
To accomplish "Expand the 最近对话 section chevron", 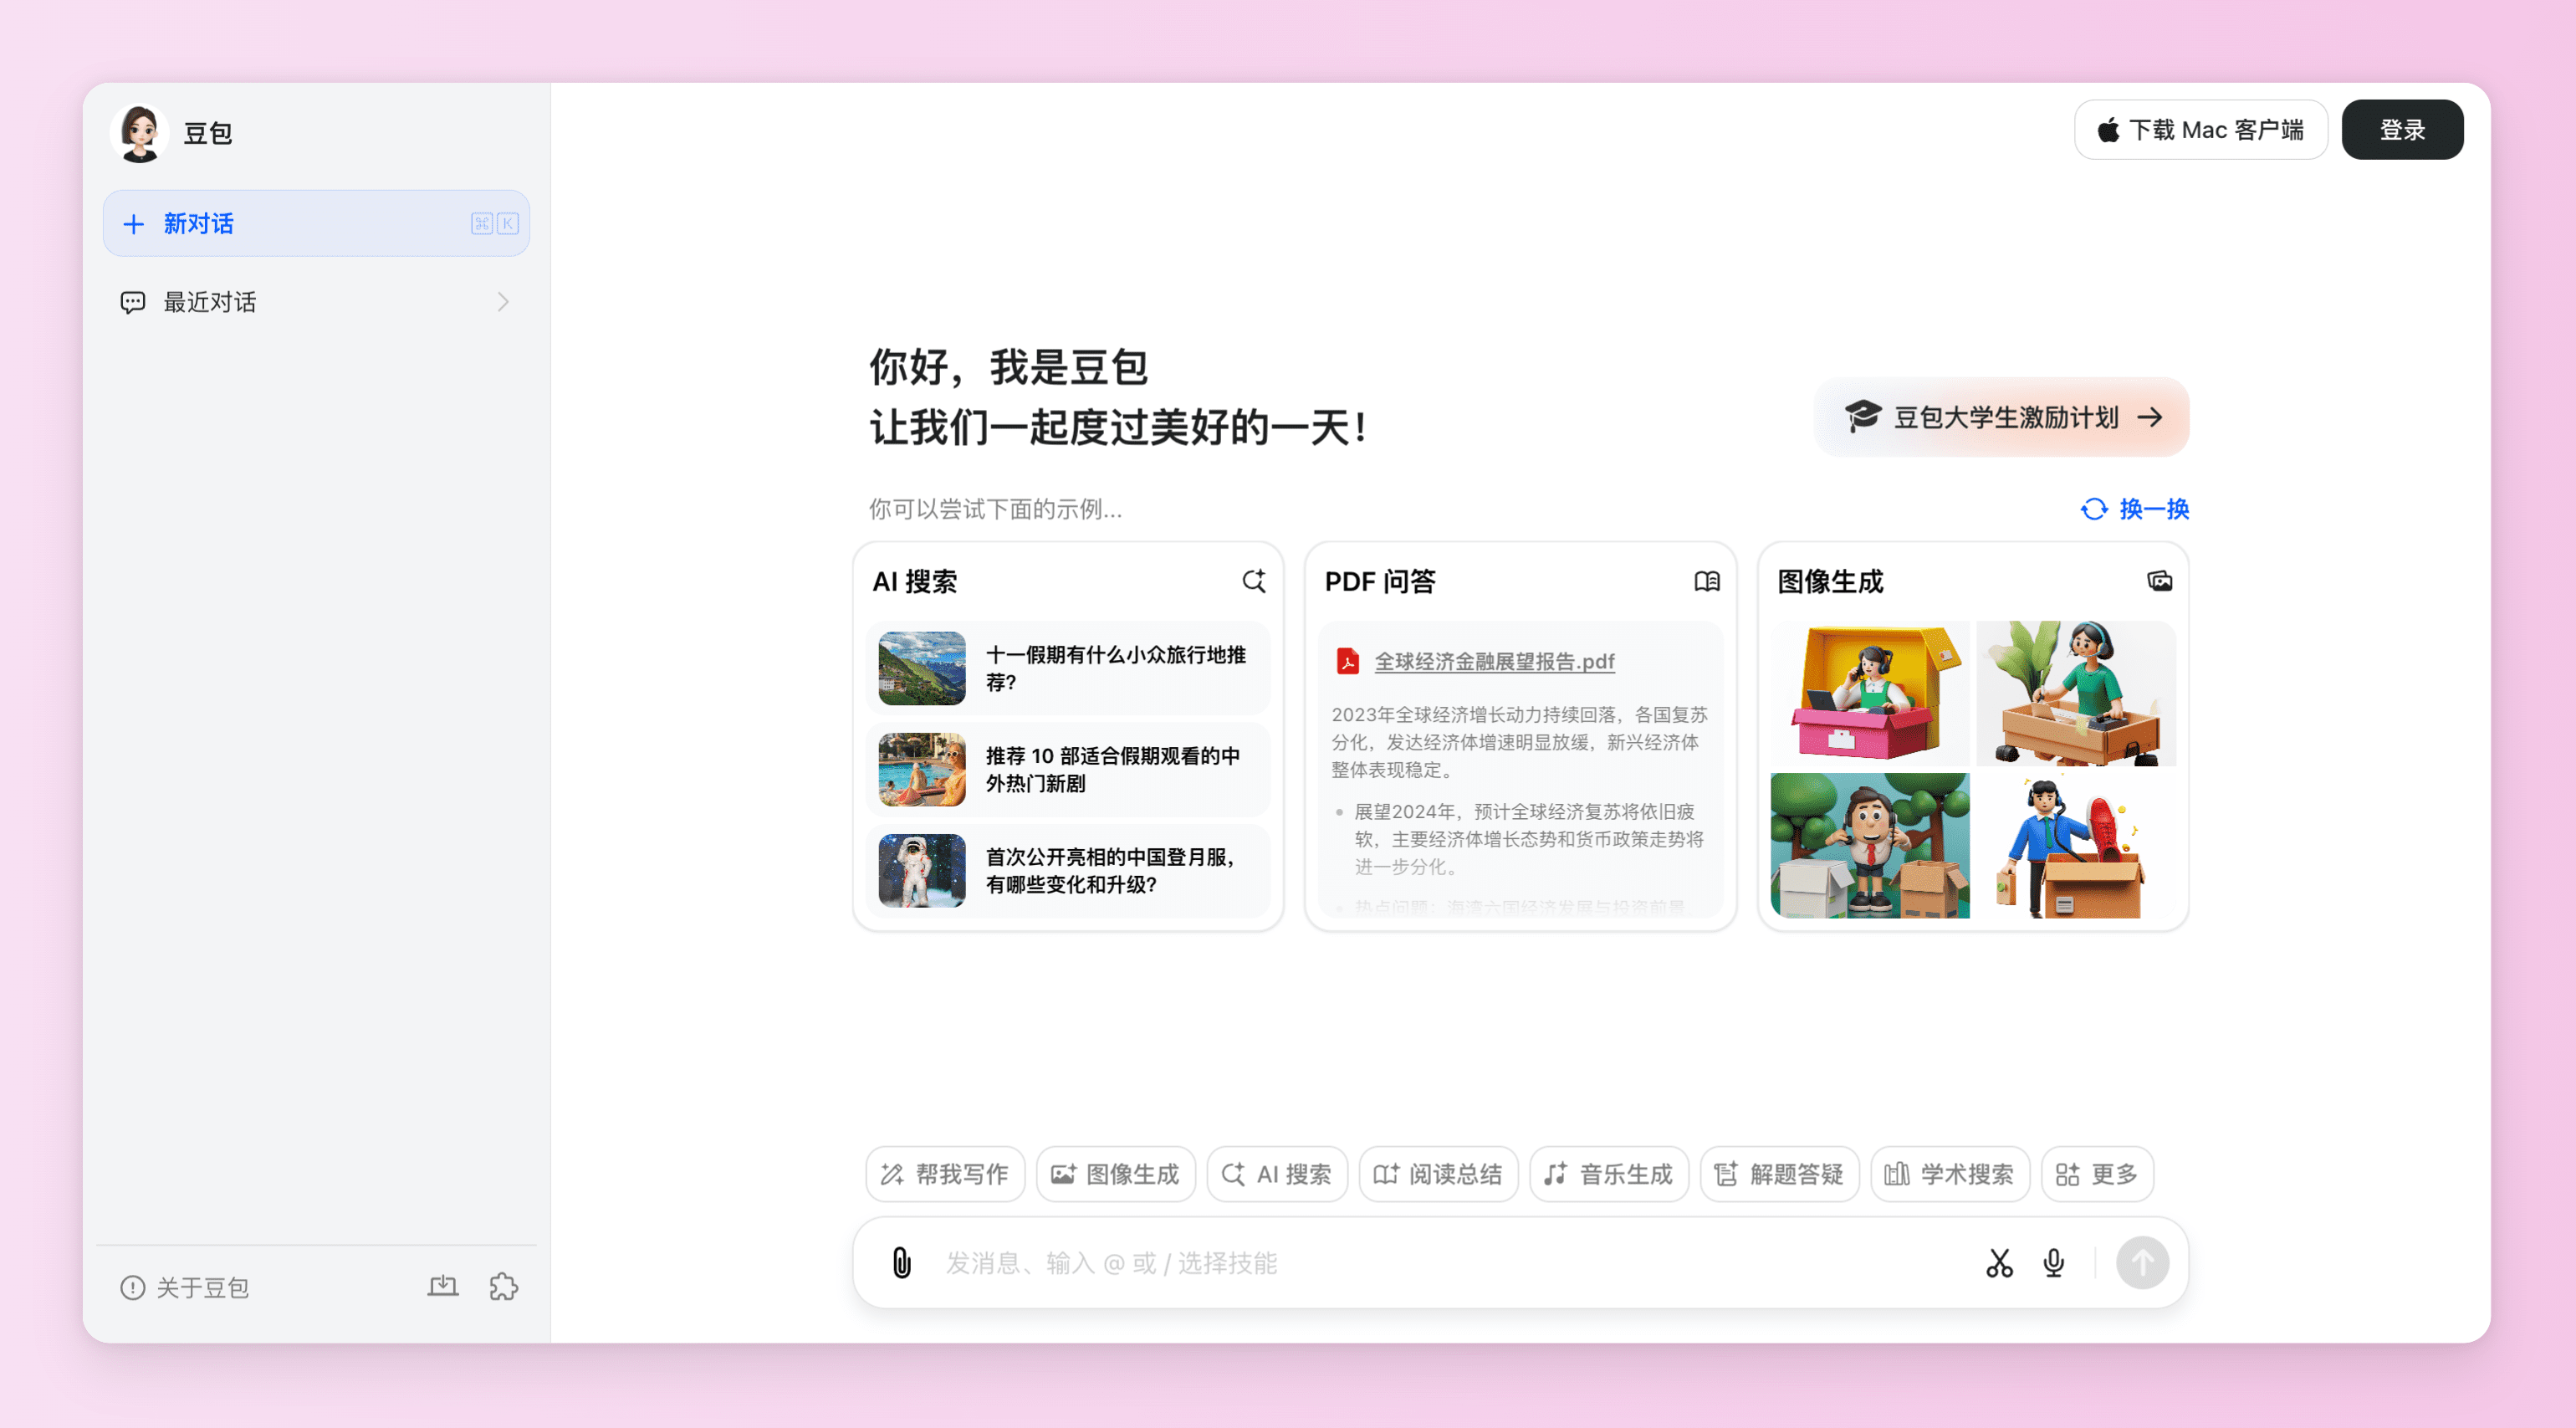I will [x=503, y=302].
